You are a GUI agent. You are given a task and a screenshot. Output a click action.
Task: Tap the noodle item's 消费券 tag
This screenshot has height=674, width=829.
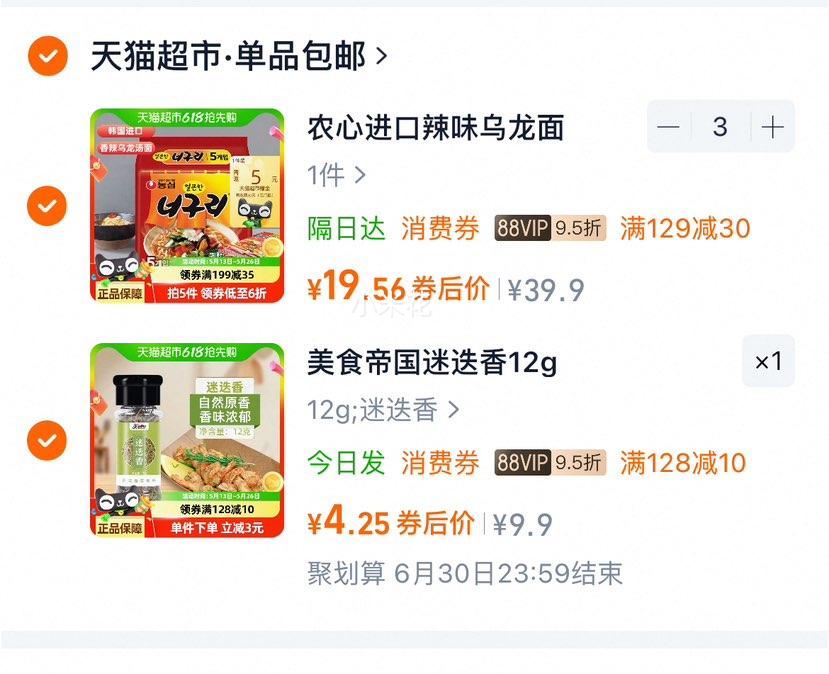(440, 228)
